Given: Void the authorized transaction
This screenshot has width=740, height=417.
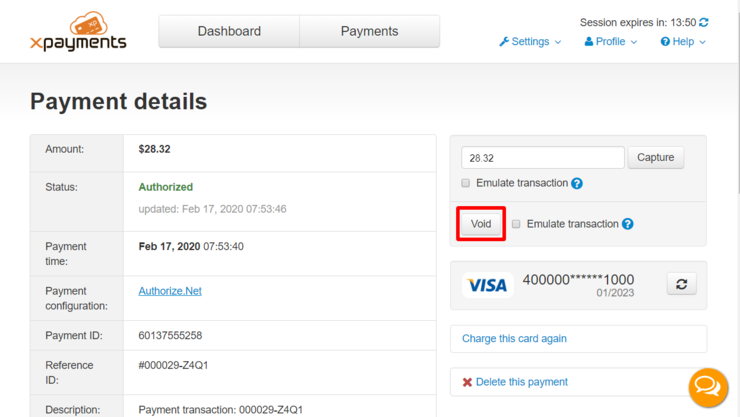Looking at the screenshot, I should 481,224.
